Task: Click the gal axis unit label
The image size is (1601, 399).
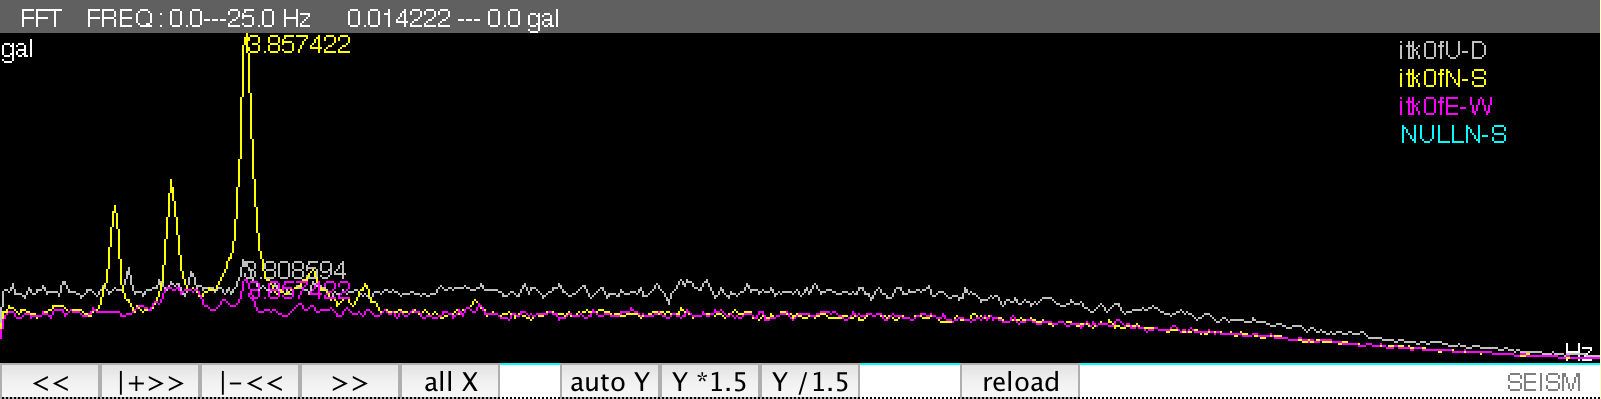Action: [x=17, y=49]
